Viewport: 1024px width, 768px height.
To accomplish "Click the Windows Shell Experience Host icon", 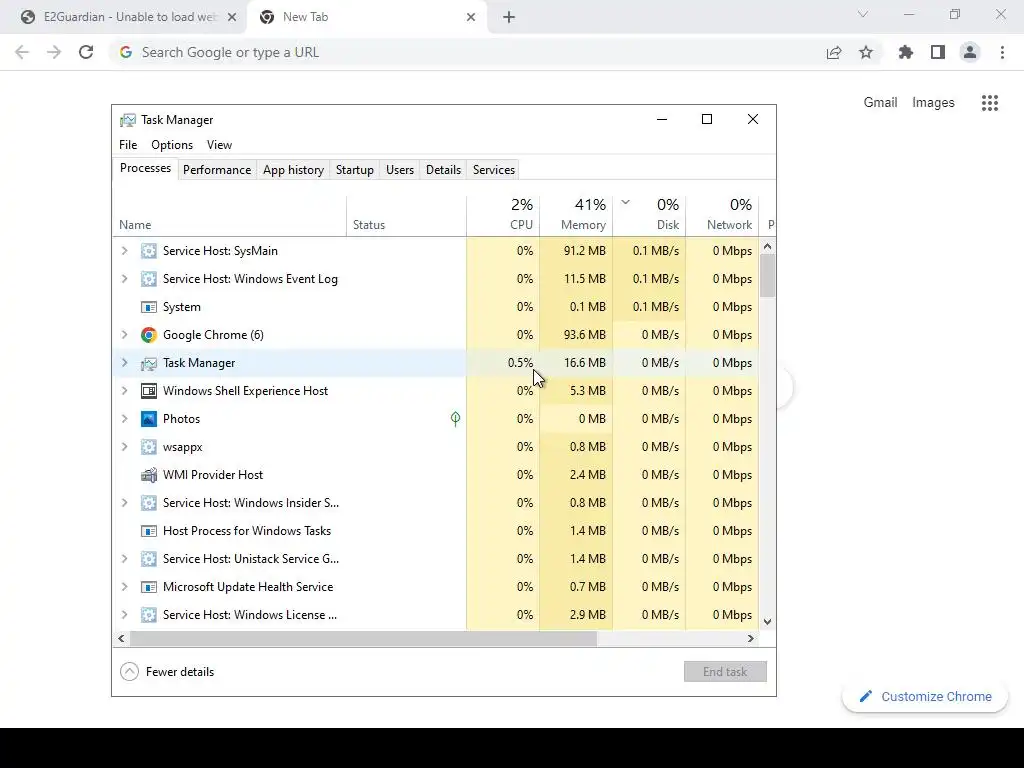I will 149,391.
